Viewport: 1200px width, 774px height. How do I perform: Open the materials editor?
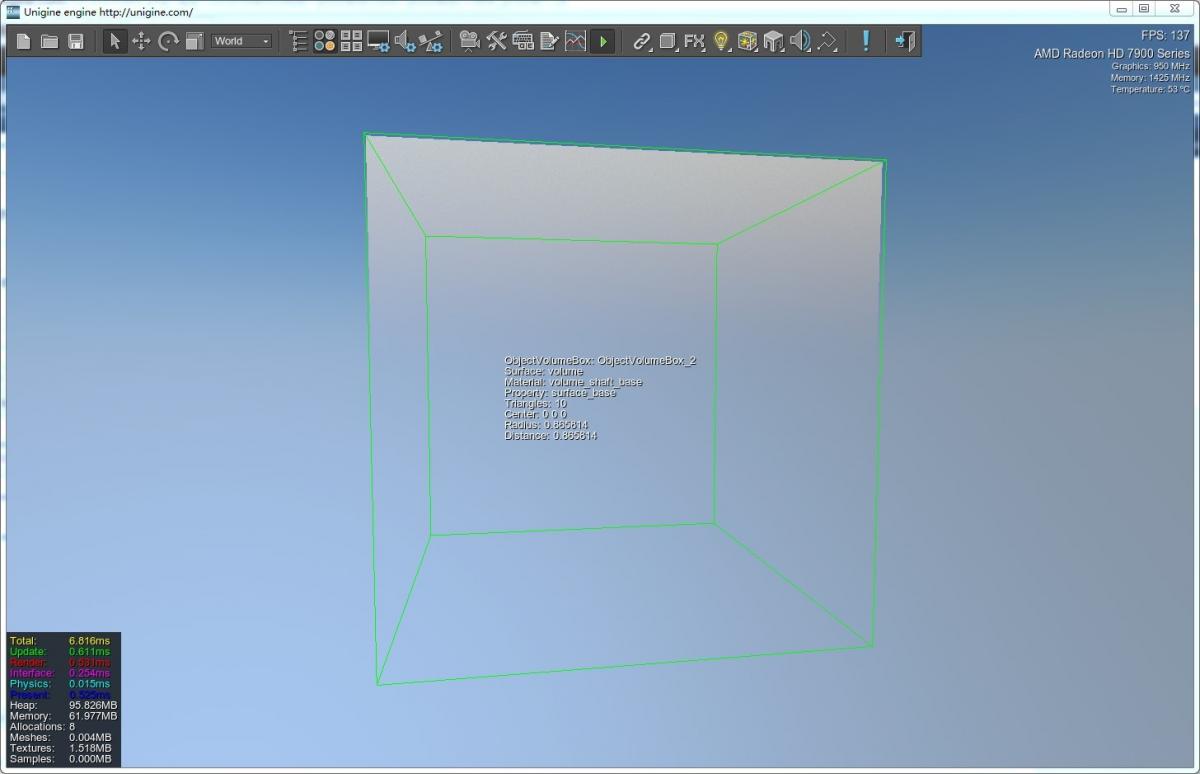click(323, 41)
